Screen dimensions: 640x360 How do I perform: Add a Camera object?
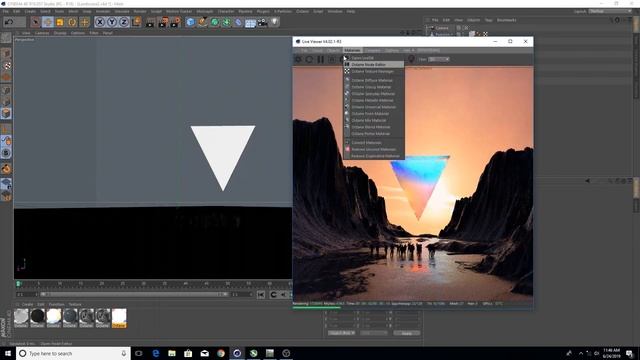coord(262,22)
